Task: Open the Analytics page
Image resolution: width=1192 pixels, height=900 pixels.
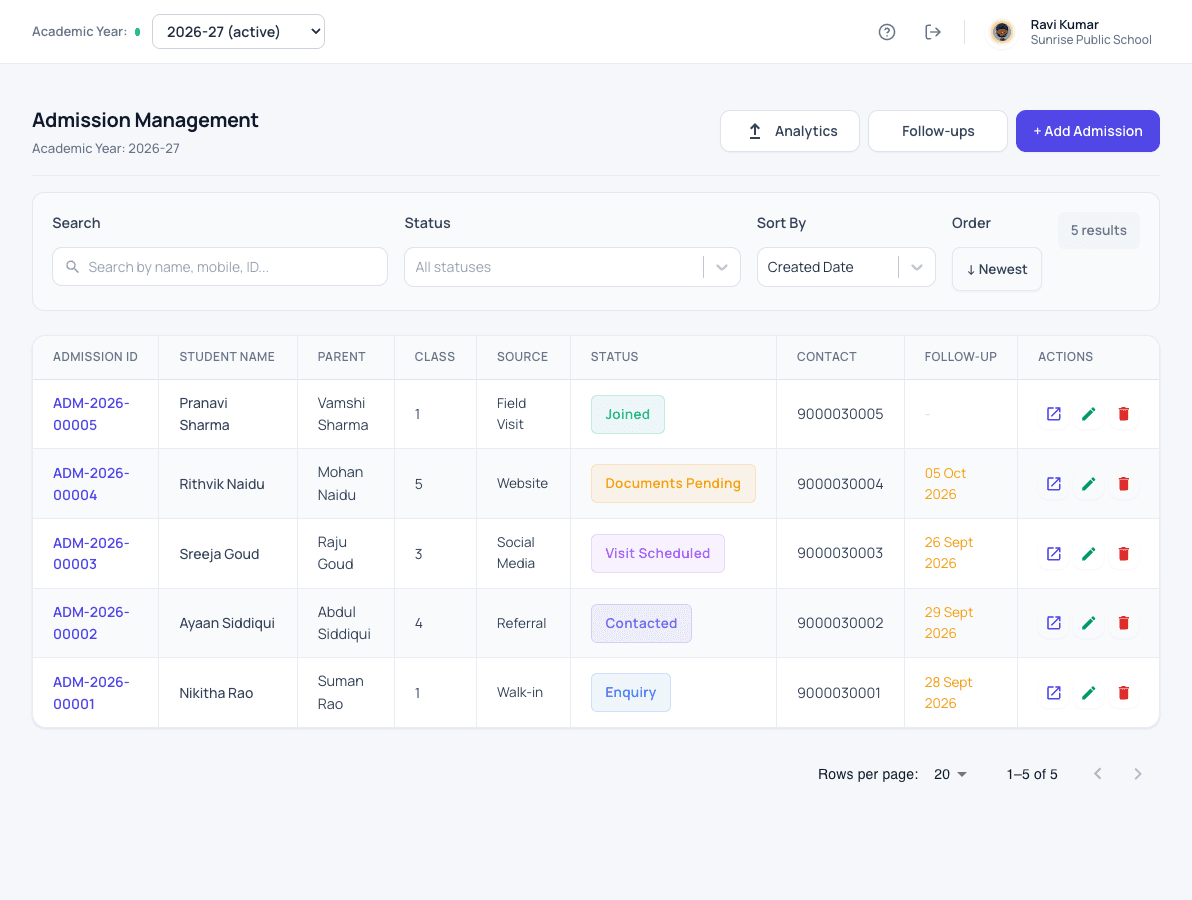Action: point(790,131)
